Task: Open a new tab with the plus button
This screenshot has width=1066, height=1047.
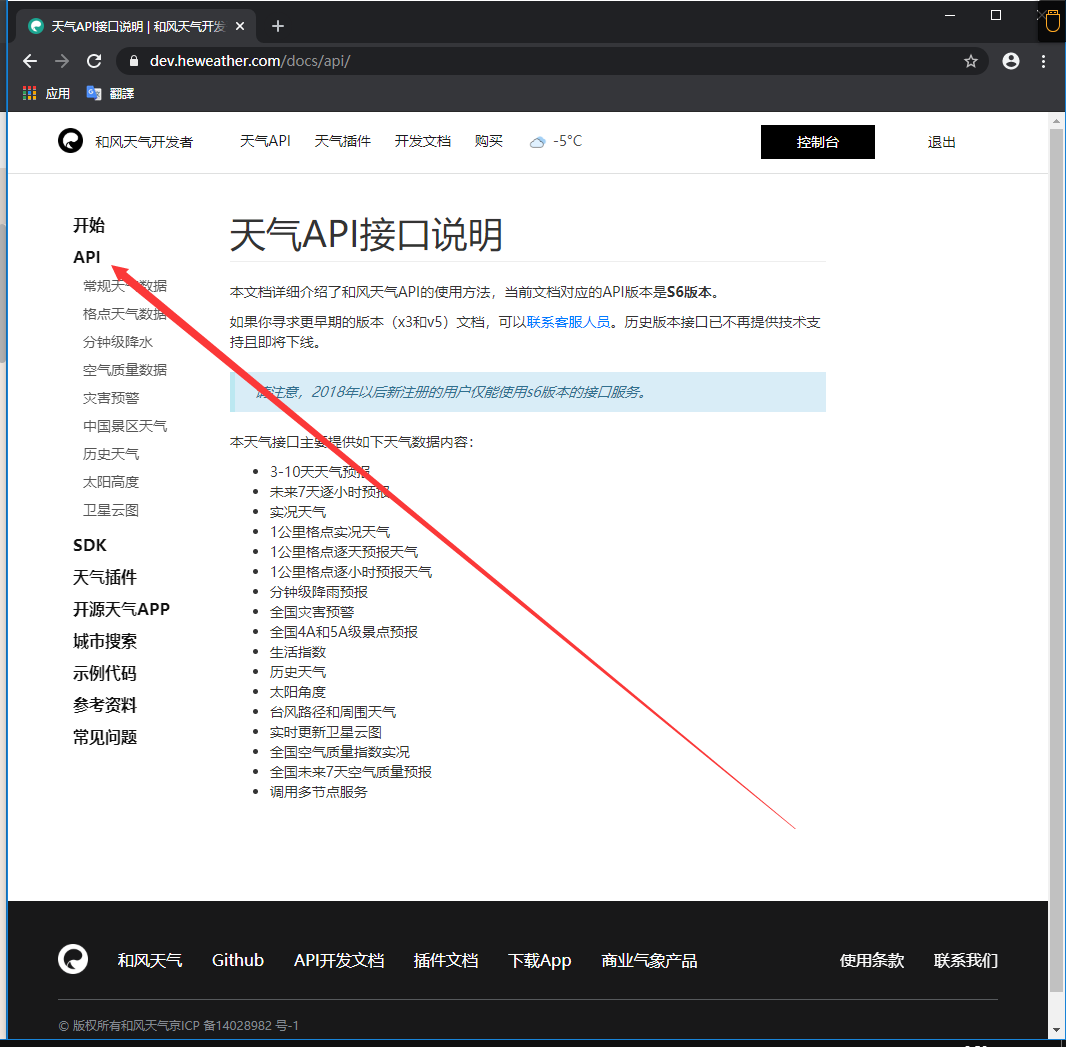Action: coord(277,26)
